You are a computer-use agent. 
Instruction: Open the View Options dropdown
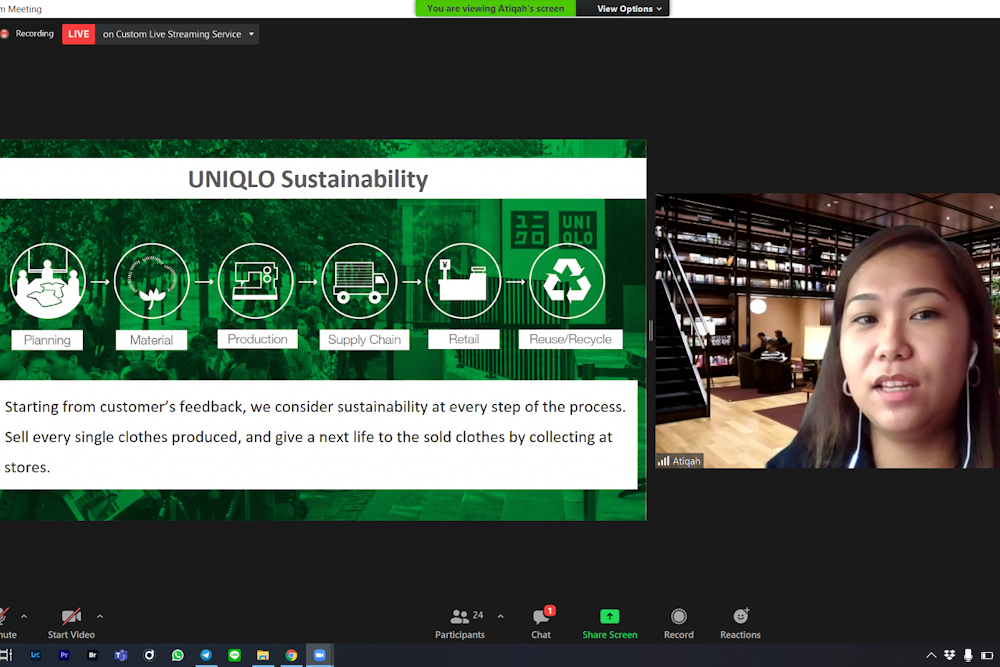629,9
